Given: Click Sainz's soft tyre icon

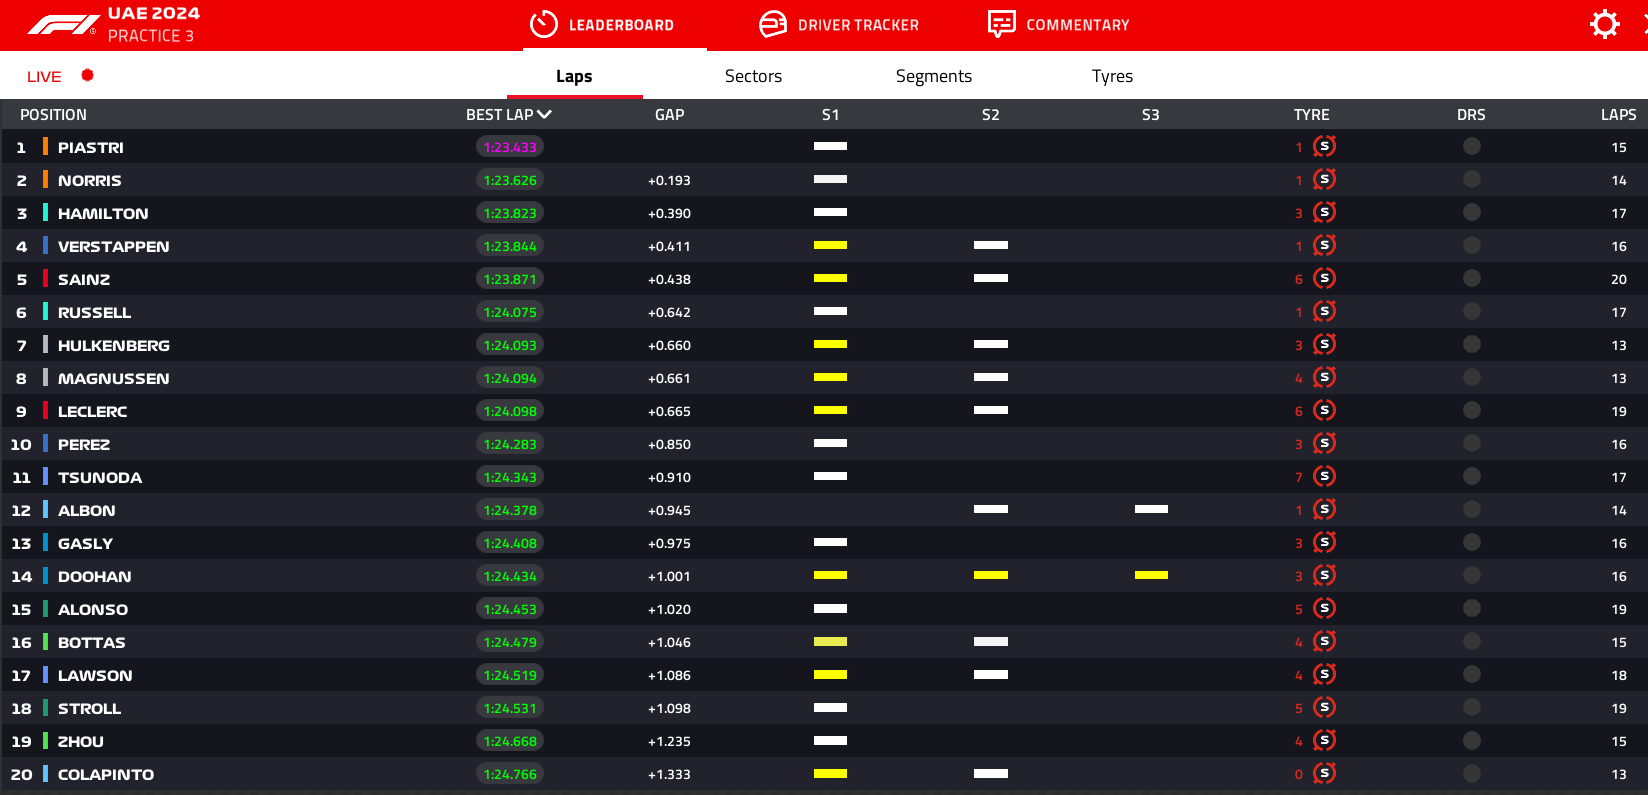Looking at the screenshot, I should (1324, 278).
